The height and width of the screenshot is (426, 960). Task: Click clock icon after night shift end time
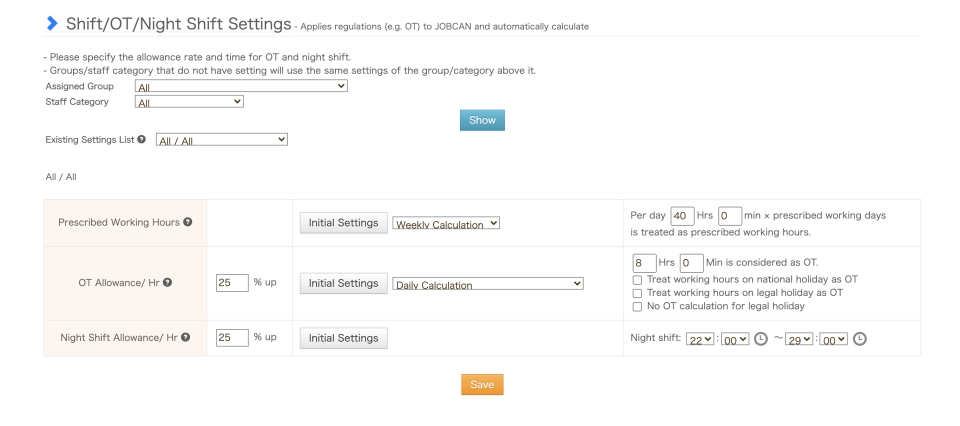(x=859, y=338)
